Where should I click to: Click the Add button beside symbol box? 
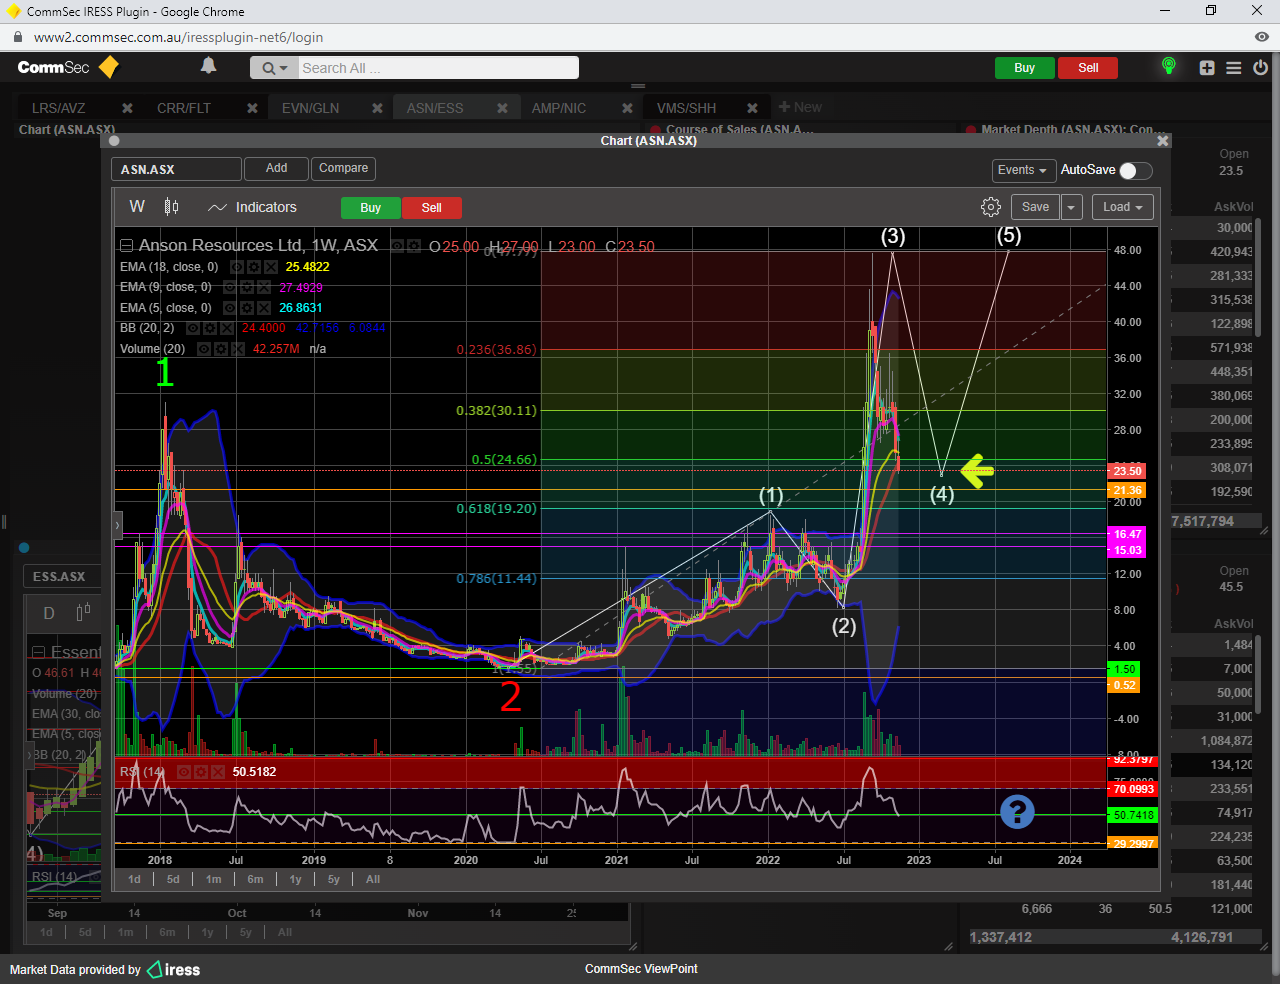pos(276,168)
